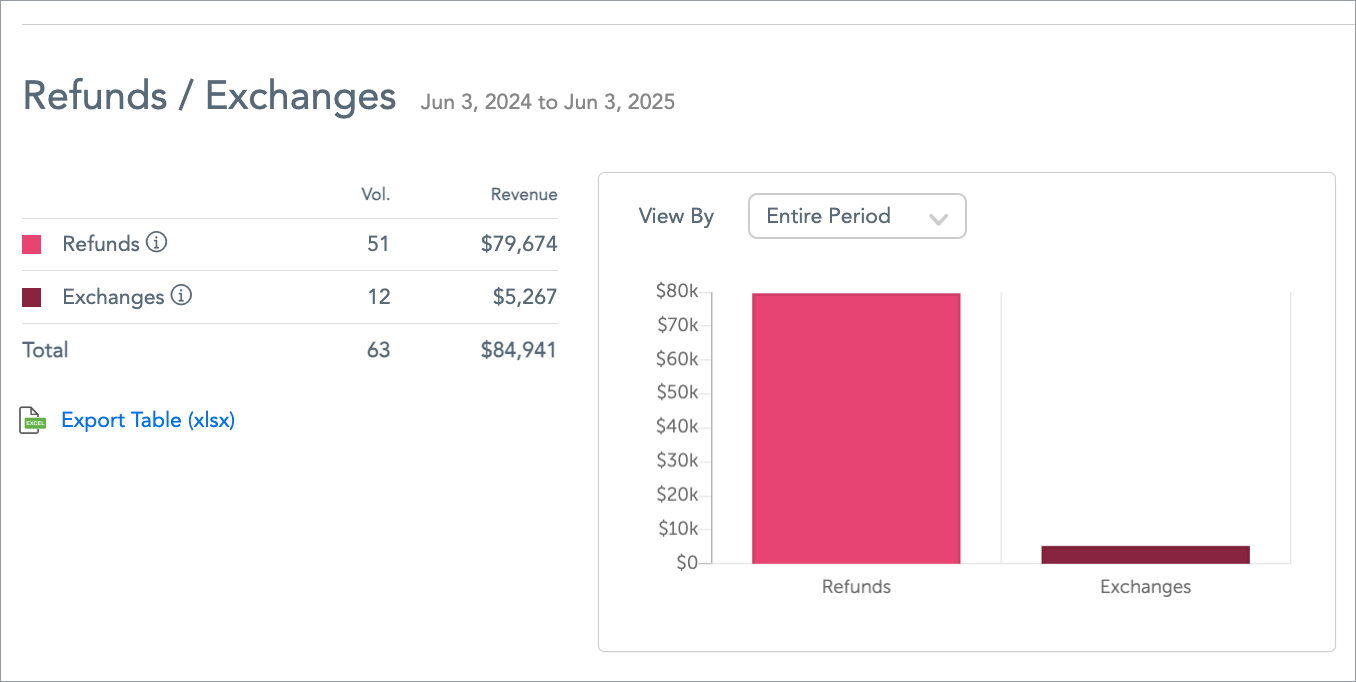This screenshot has width=1356, height=682.
Task: Click the info icon beside Exchanges
Action: point(180,296)
